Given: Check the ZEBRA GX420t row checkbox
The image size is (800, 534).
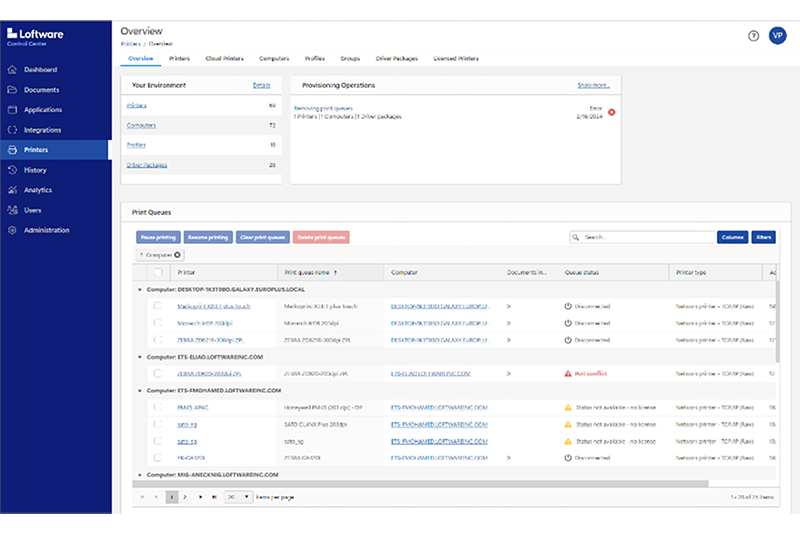Looking at the screenshot, I should click(x=158, y=458).
